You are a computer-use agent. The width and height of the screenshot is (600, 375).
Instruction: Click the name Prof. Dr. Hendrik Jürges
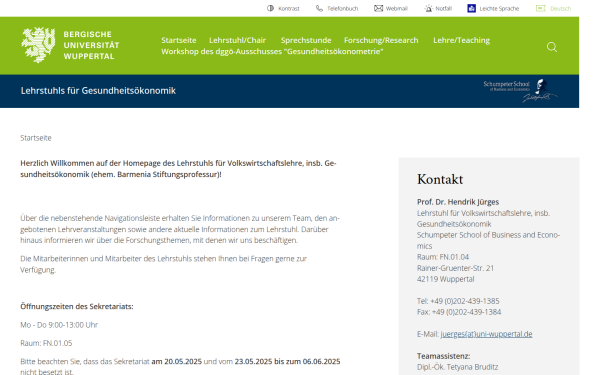(x=458, y=202)
